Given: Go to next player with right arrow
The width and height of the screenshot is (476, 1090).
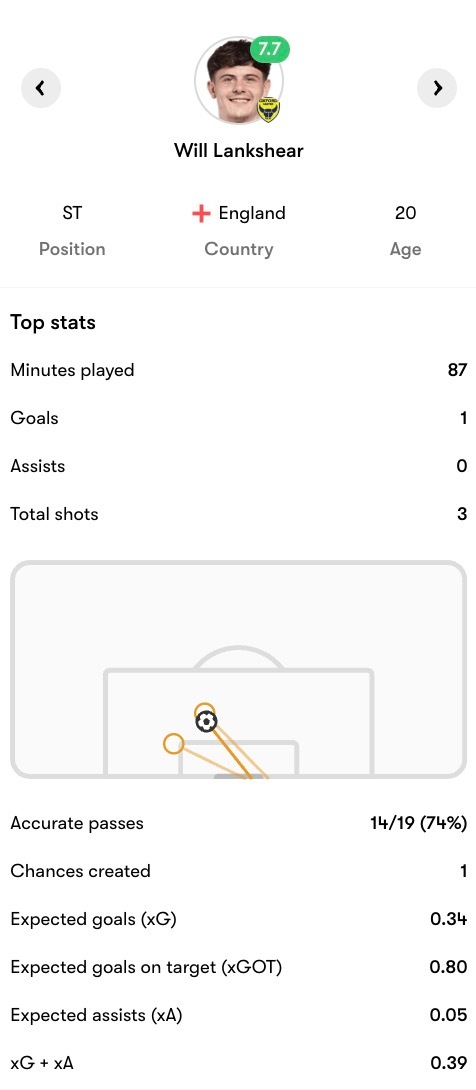Looking at the screenshot, I should click(437, 88).
